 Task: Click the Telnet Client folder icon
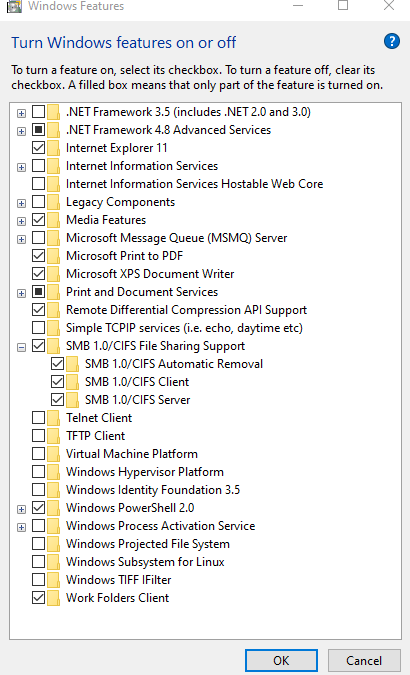(53, 418)
